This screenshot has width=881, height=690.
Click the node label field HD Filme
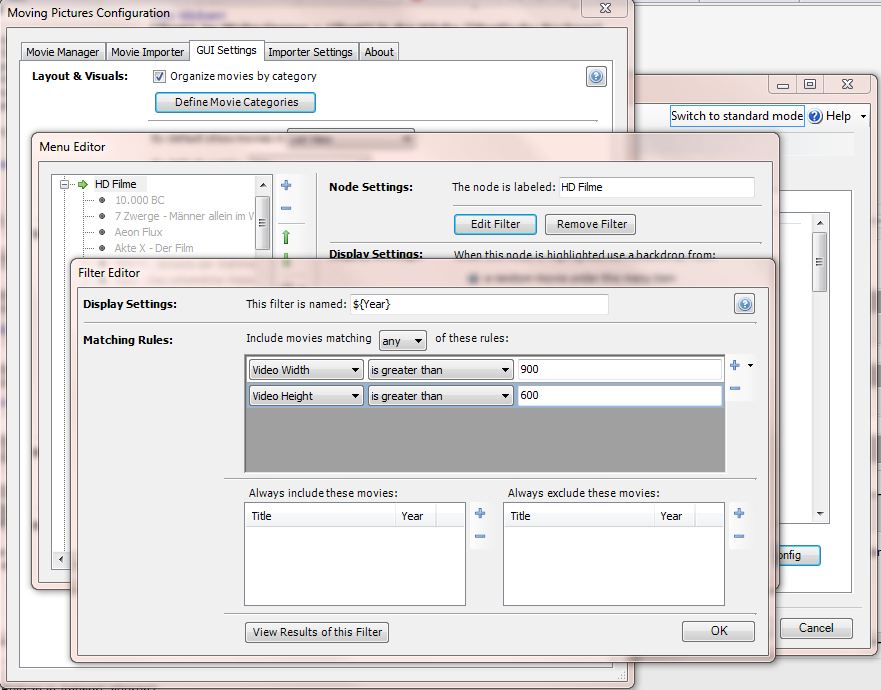[657, 187]
